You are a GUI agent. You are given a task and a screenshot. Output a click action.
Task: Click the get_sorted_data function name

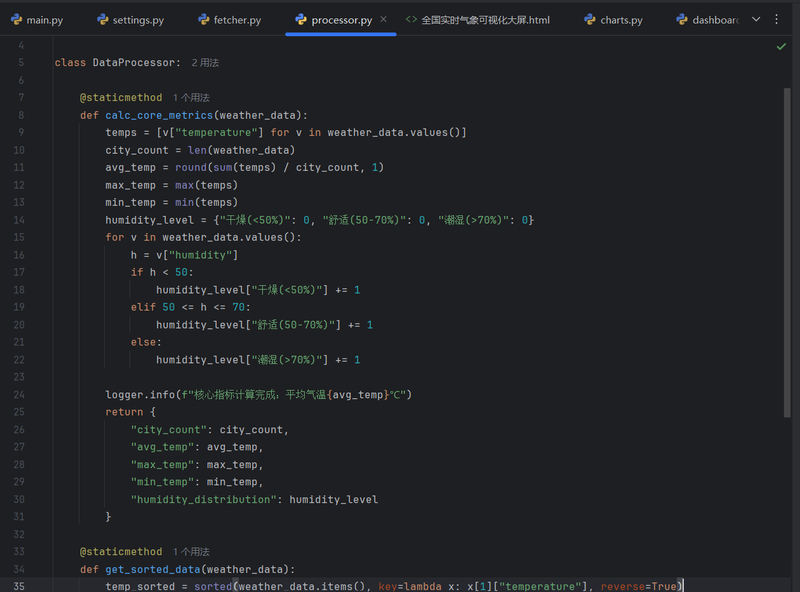(x=153, y=570)
